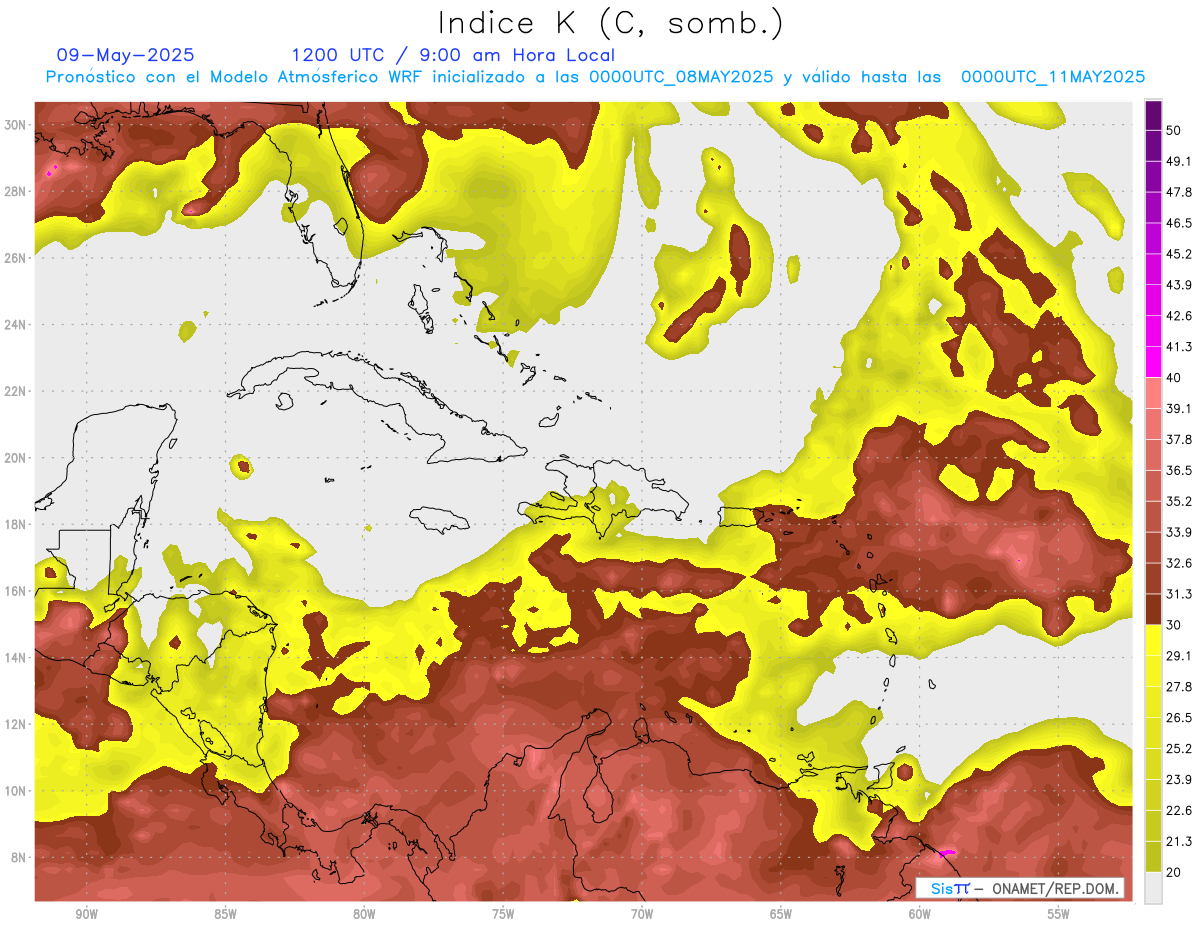Click the 14N latitude label

point(17,657)
